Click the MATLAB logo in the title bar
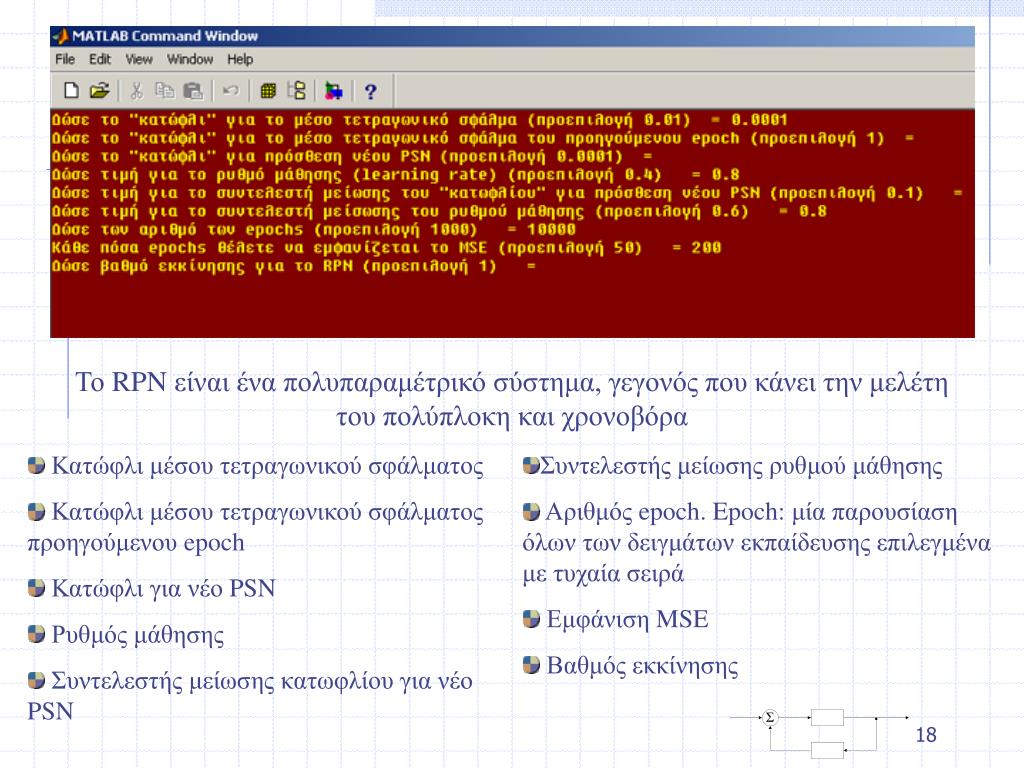This screenshot has height=768, width=1024. (x=61, y=36)
